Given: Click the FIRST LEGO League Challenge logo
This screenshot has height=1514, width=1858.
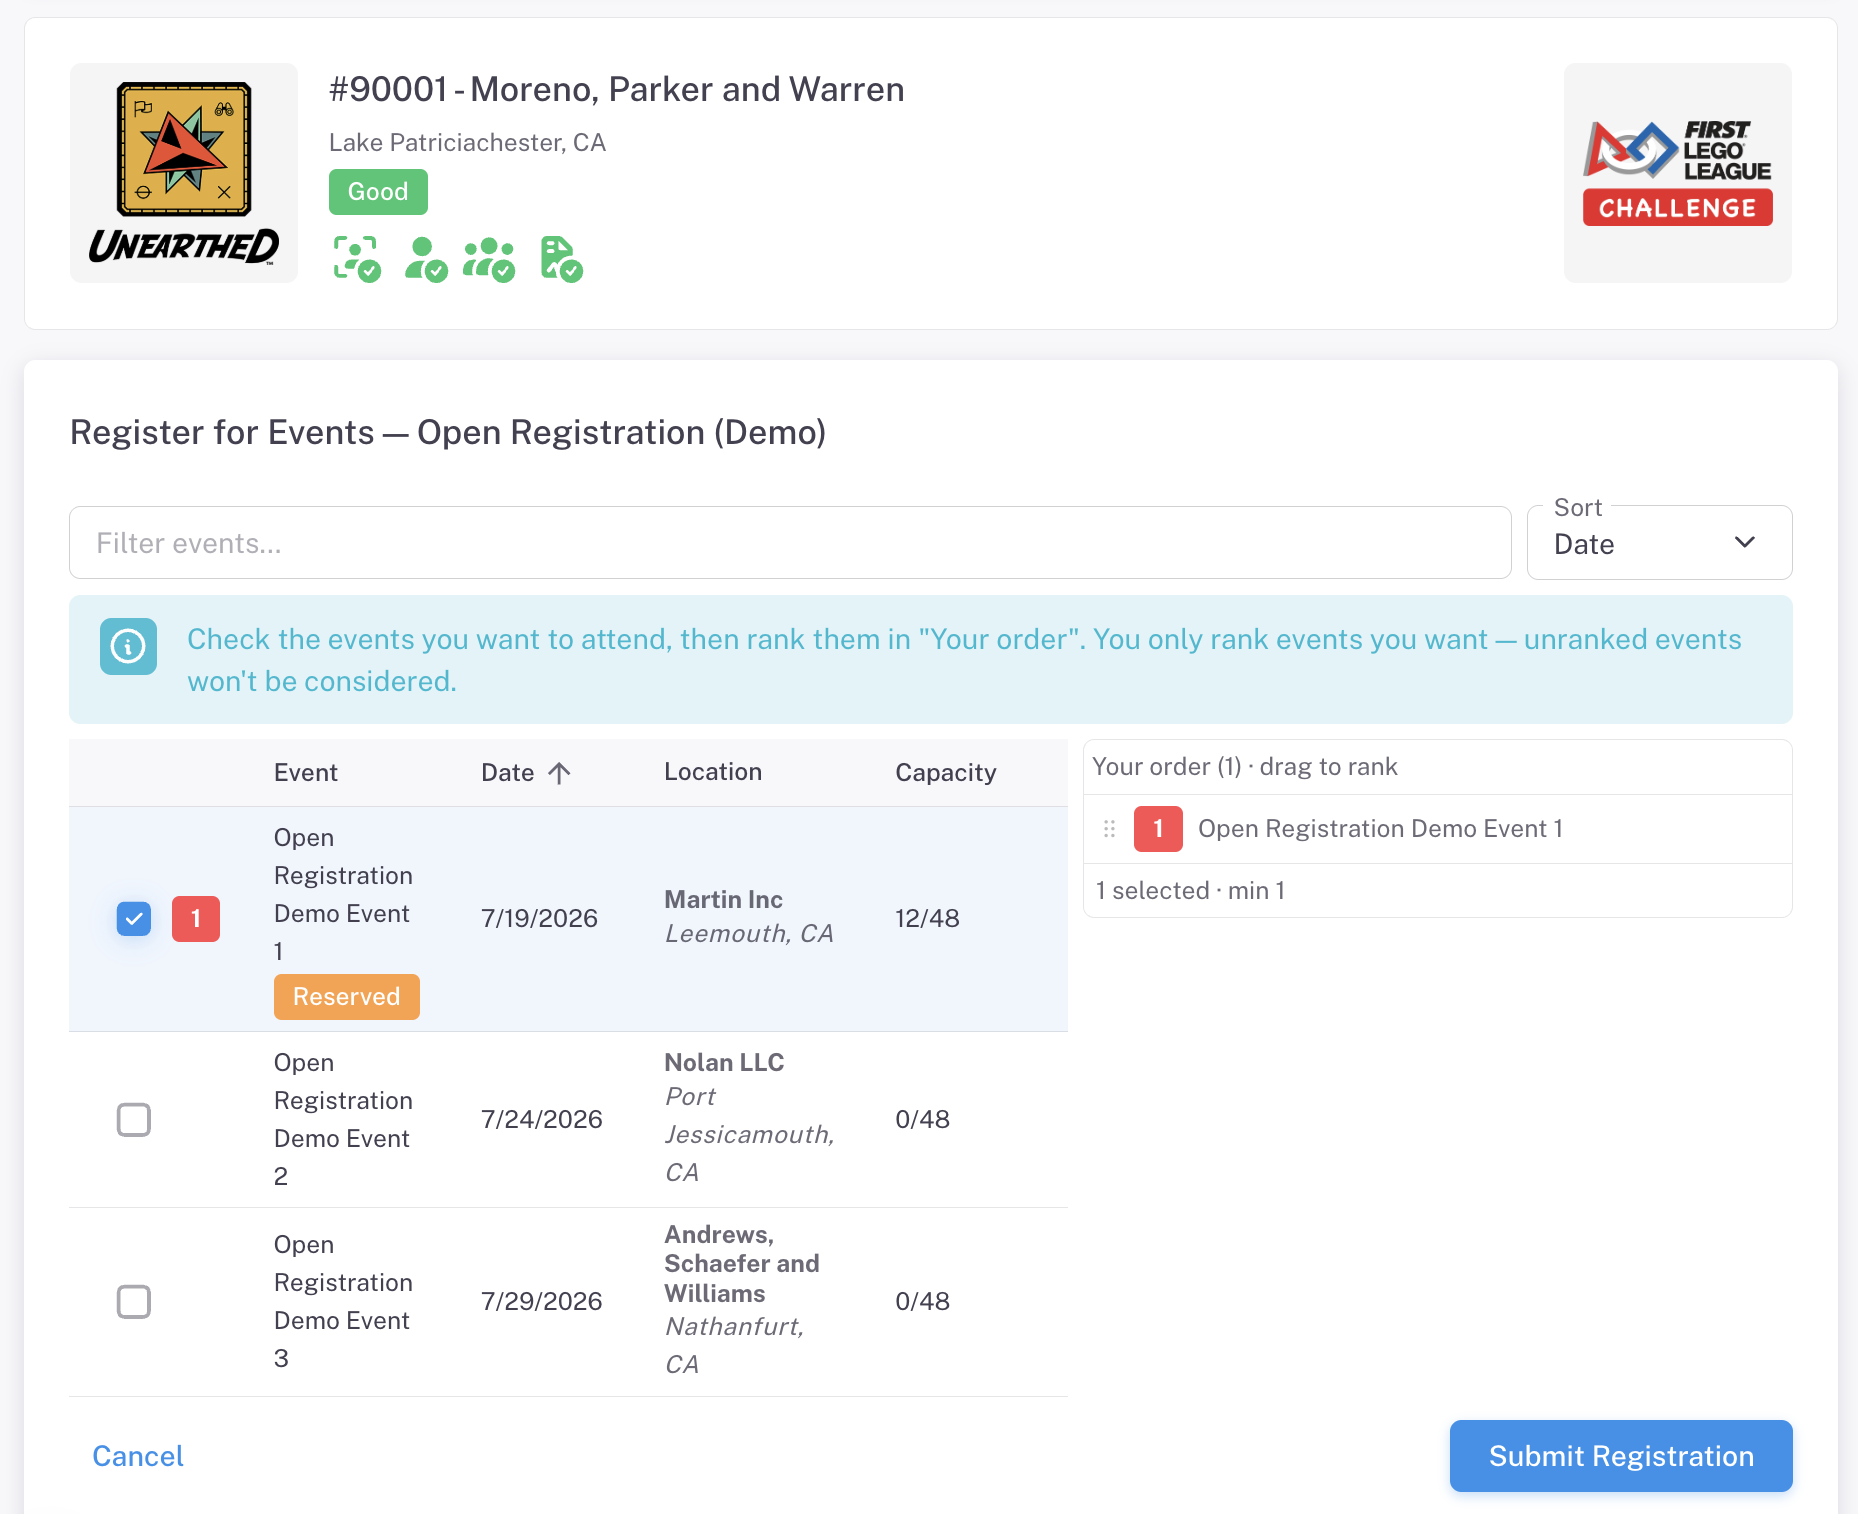Looking at the screenshot, I should click(1678, 173).
